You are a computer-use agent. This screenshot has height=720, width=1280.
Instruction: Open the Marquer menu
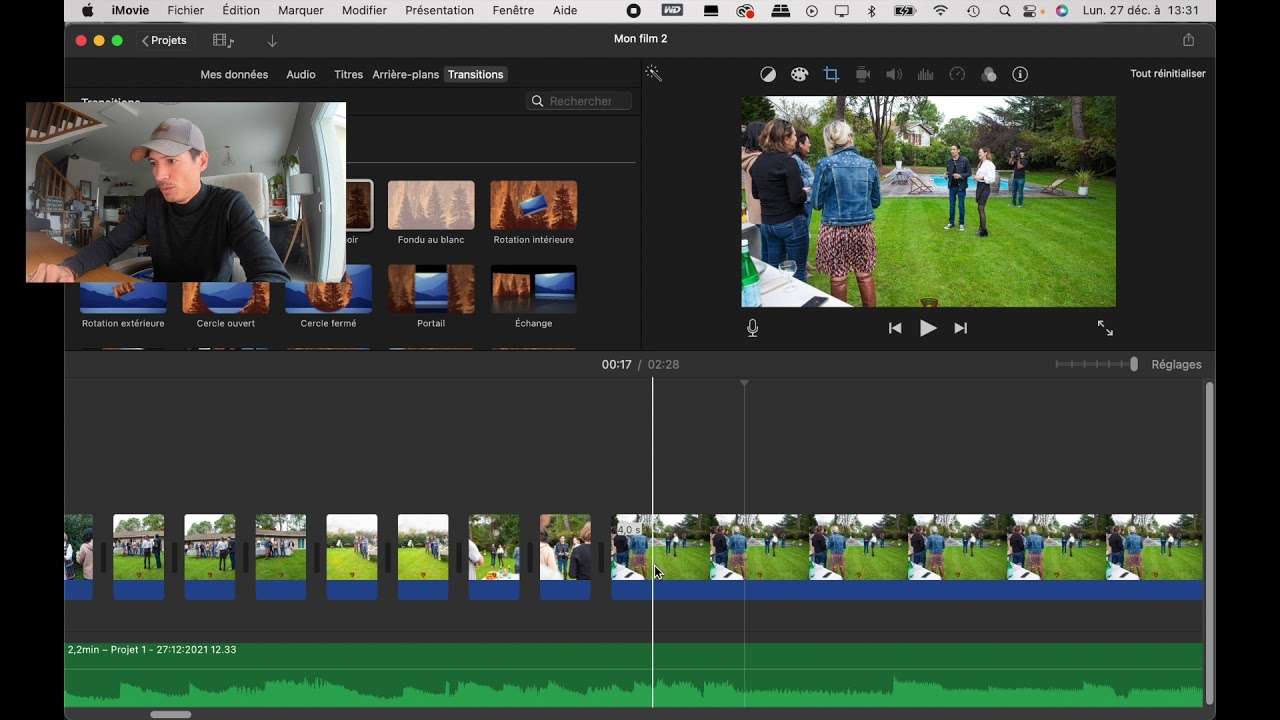(x=301, y=11)
